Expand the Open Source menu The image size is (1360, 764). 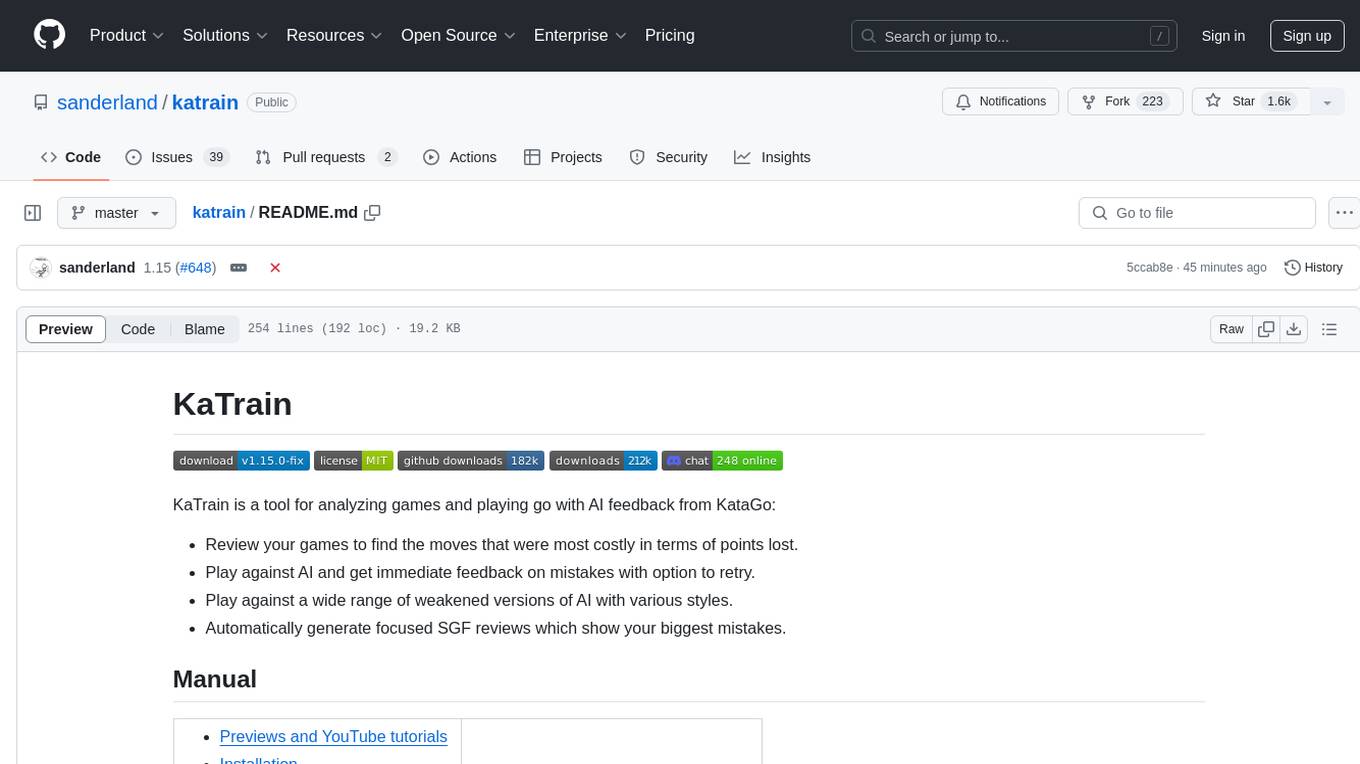pyautogui.click(x=459, y=35)
